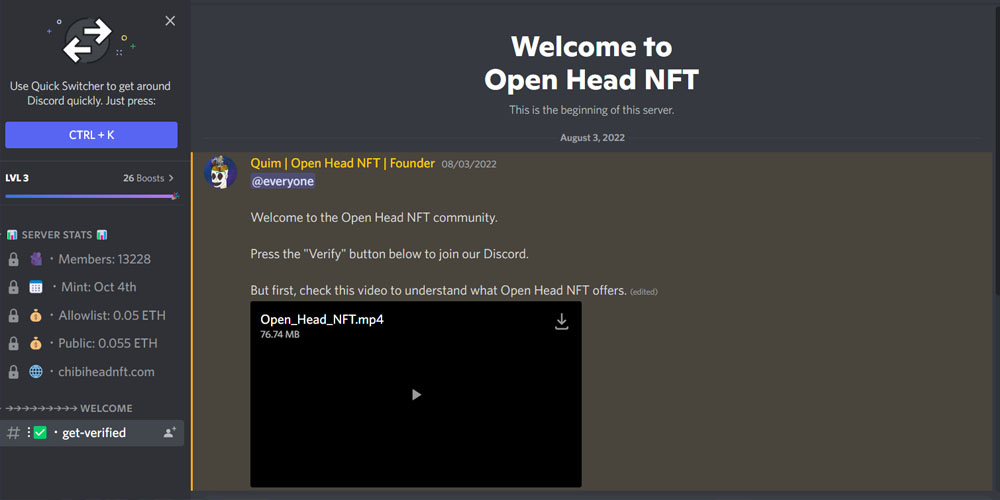The width and height of the screenshot is (1000, 500).
Task: Click the purple emoji on Members channel
Action: pos(36,260)
